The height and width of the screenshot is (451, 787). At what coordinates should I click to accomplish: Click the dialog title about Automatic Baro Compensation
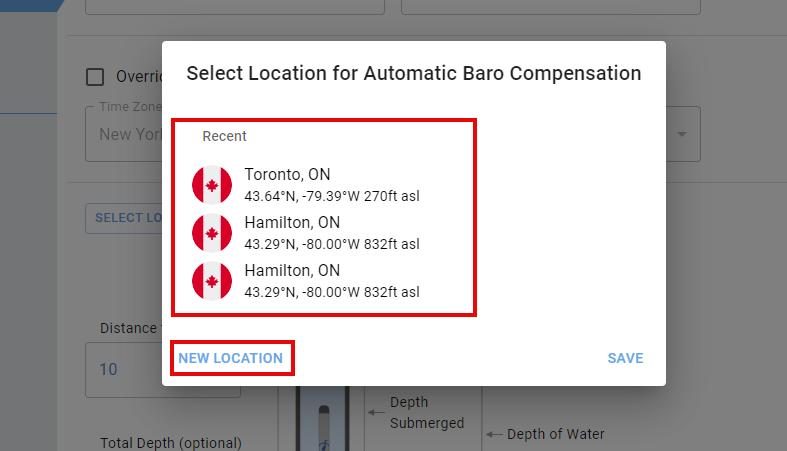pyautogui.click(x=413, y=73)
